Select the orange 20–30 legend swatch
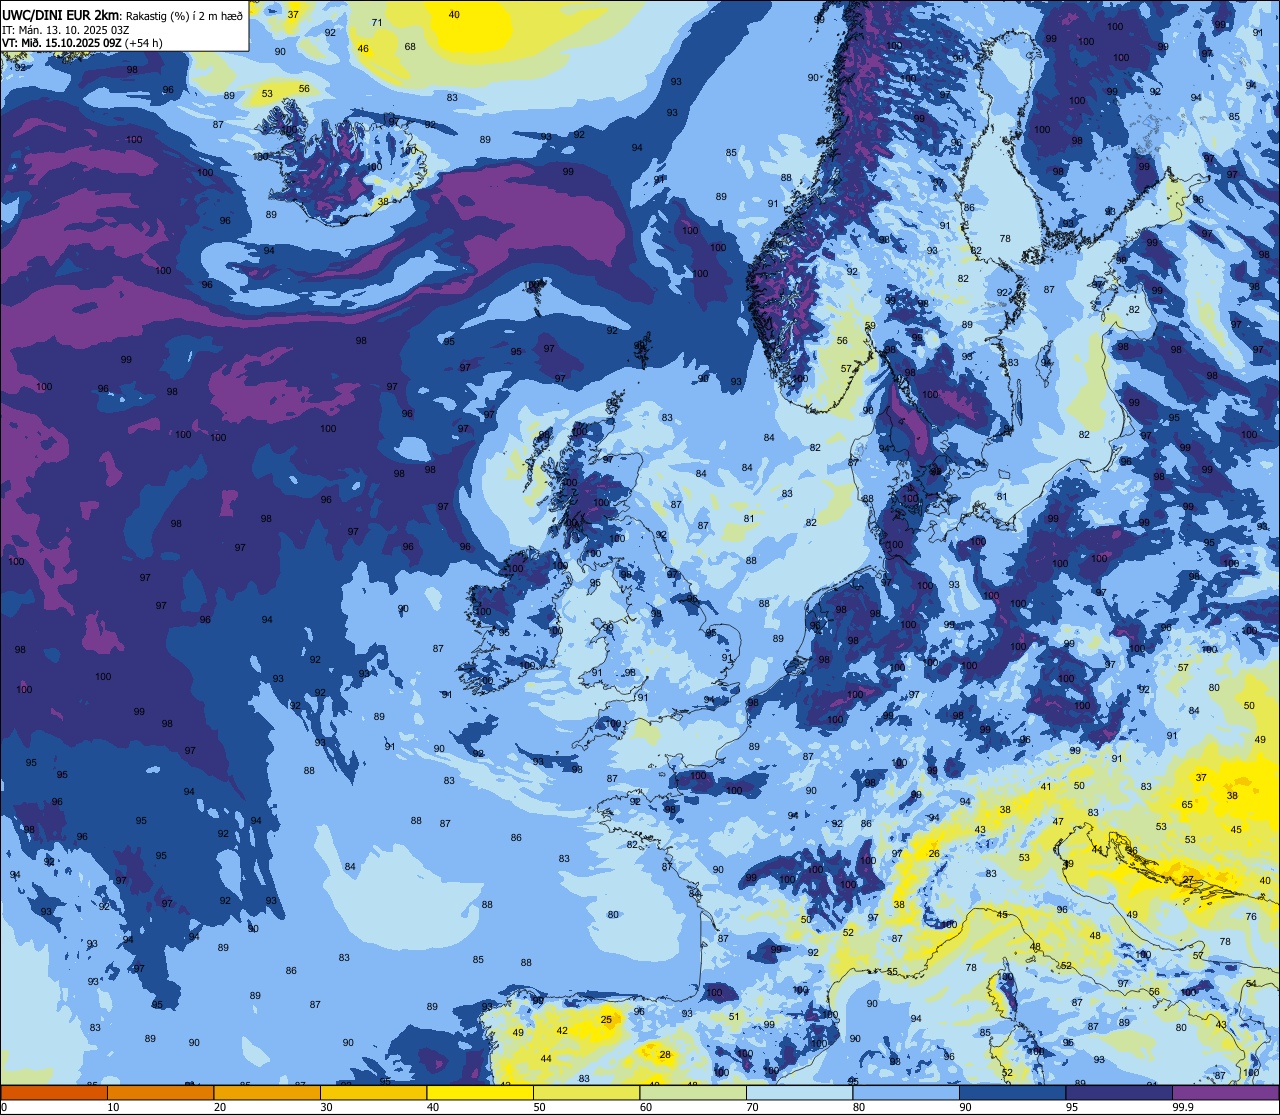The height and width of the screenshot is (1115, 1280). (267, 1092)
